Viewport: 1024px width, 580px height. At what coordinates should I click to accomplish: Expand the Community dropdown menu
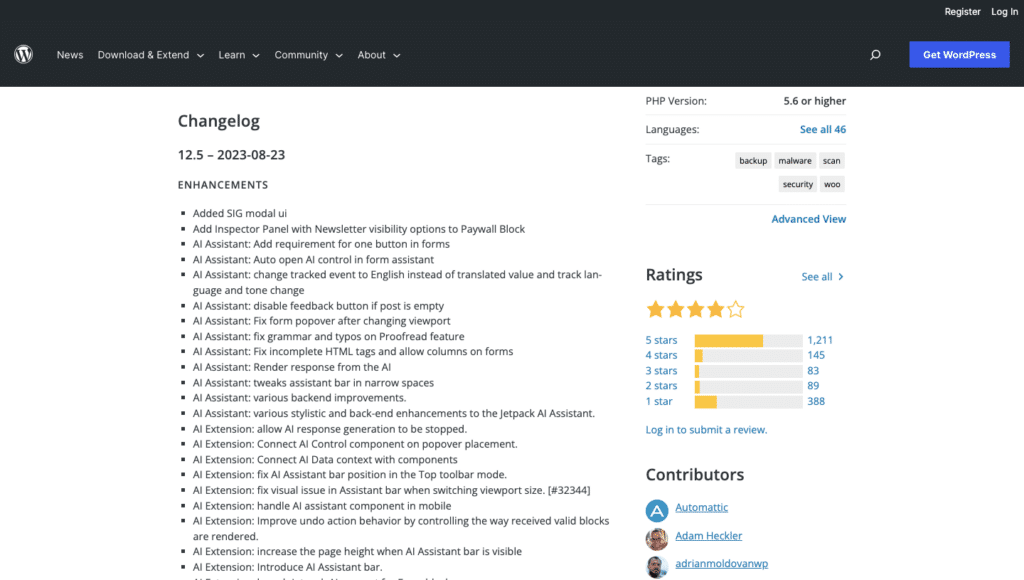308,55
